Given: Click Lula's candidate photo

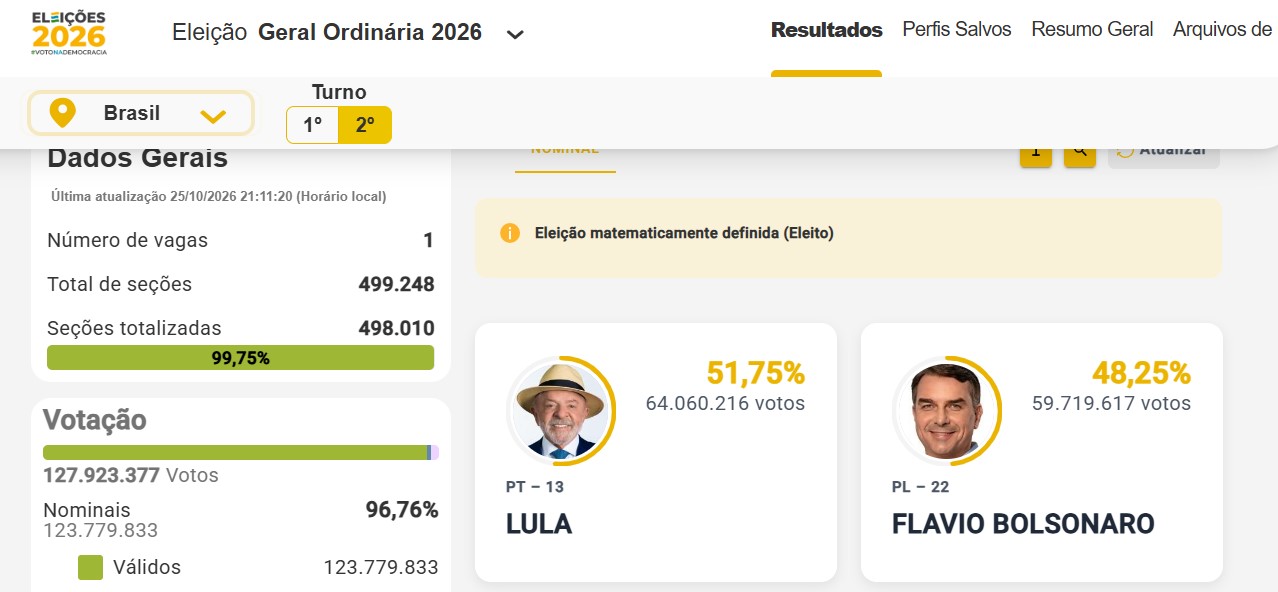Looking at the screenshot, I should [560, 410].
